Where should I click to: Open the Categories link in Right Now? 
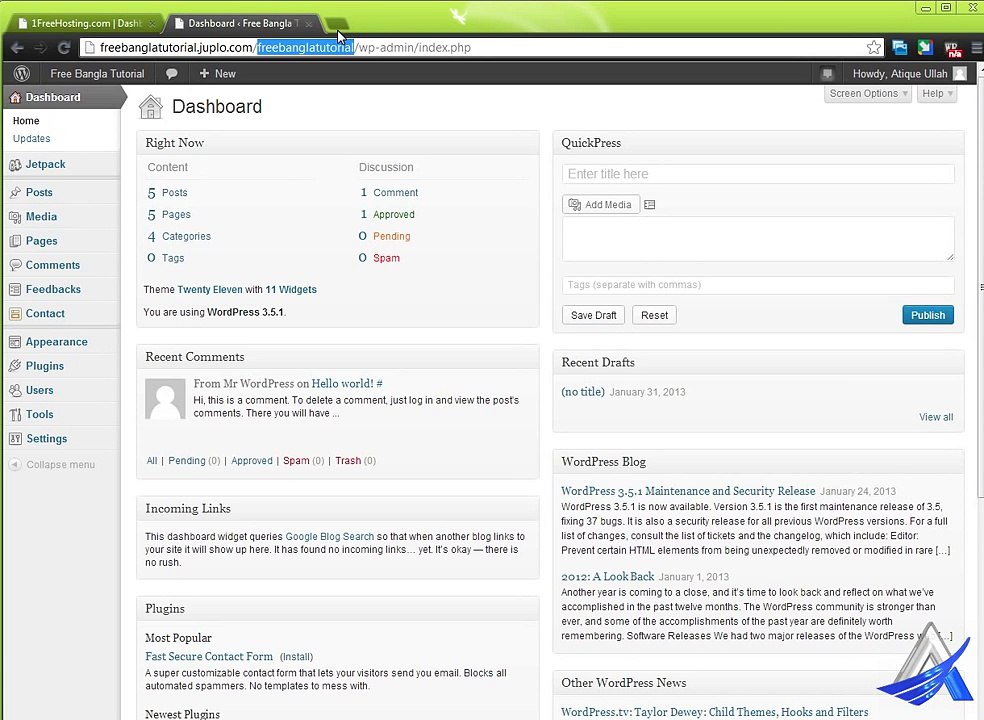tap(186, 236)
